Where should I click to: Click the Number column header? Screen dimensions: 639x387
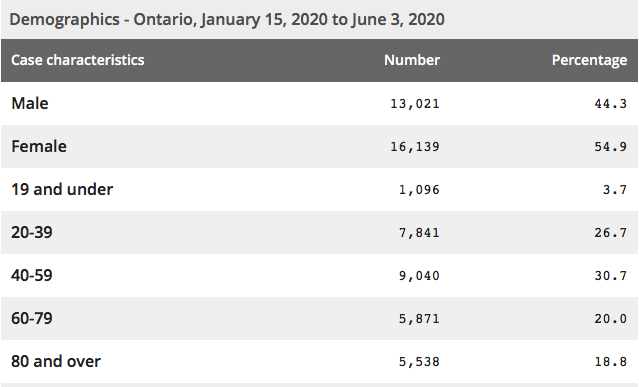(412, 60)
